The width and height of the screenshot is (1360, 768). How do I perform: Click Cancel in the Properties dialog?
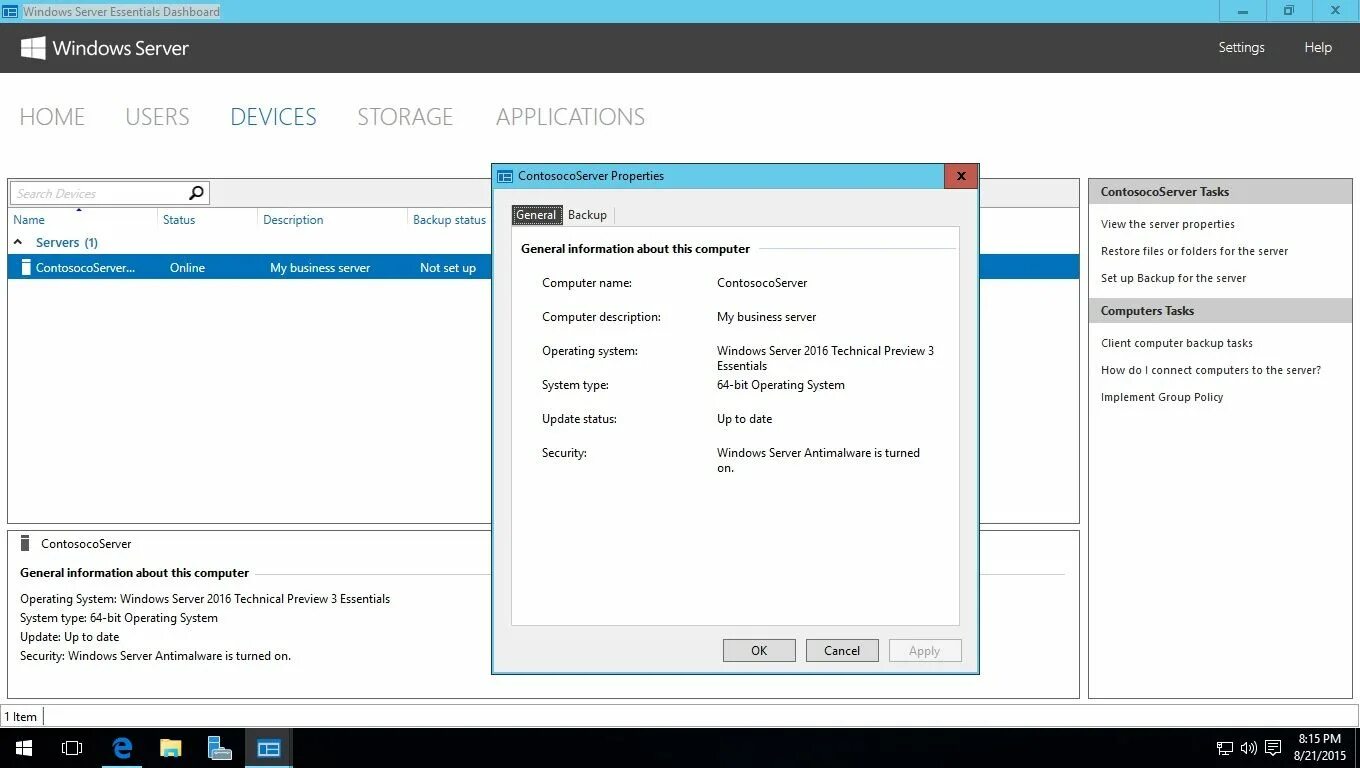[x=842, y=650]
